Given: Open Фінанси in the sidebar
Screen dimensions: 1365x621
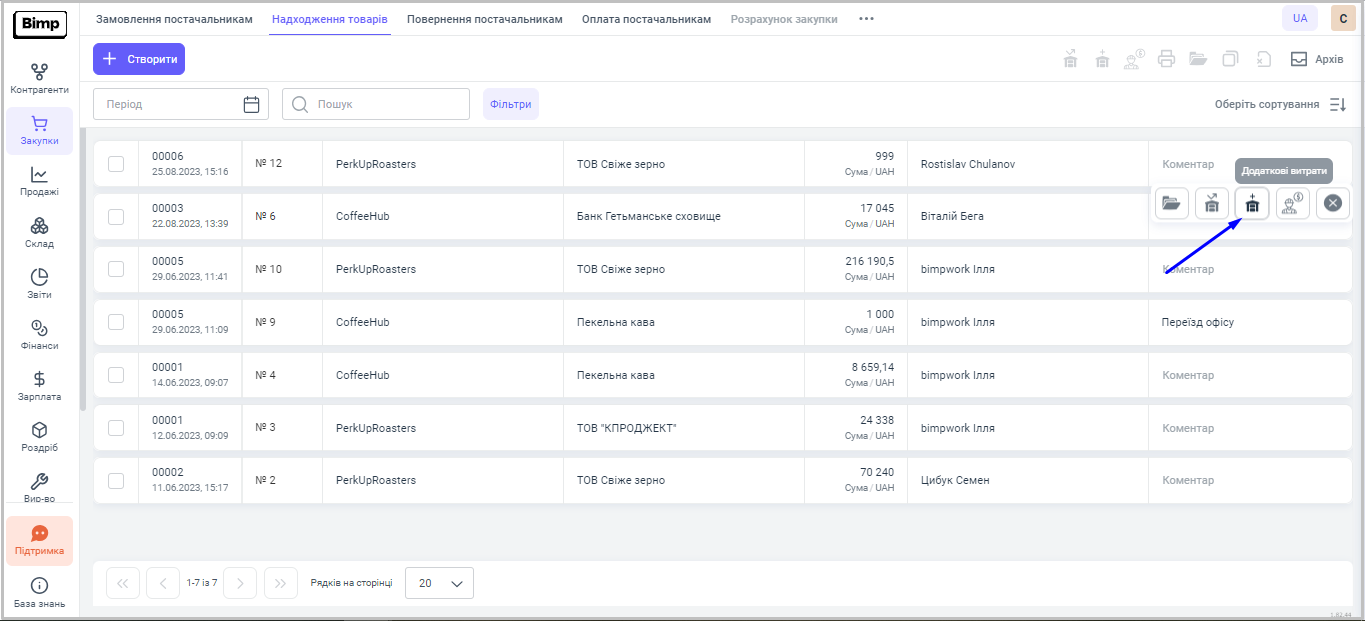Looking at the screenshot, I should 39,334.
